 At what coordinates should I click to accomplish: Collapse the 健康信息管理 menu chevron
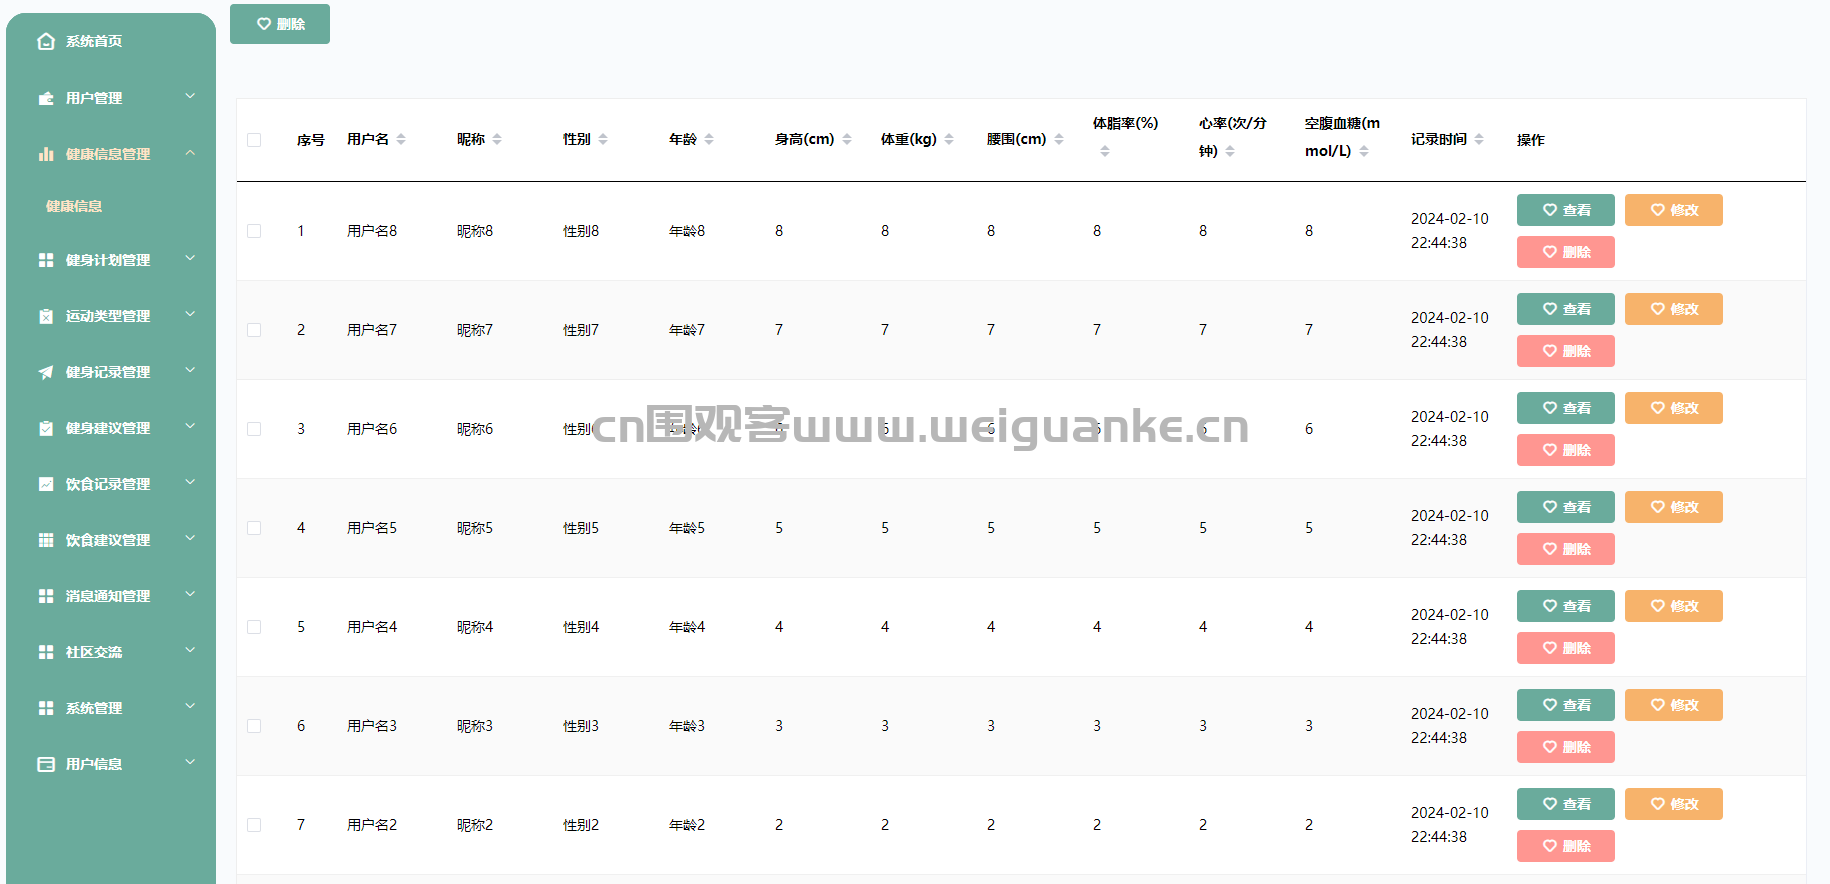190,153
